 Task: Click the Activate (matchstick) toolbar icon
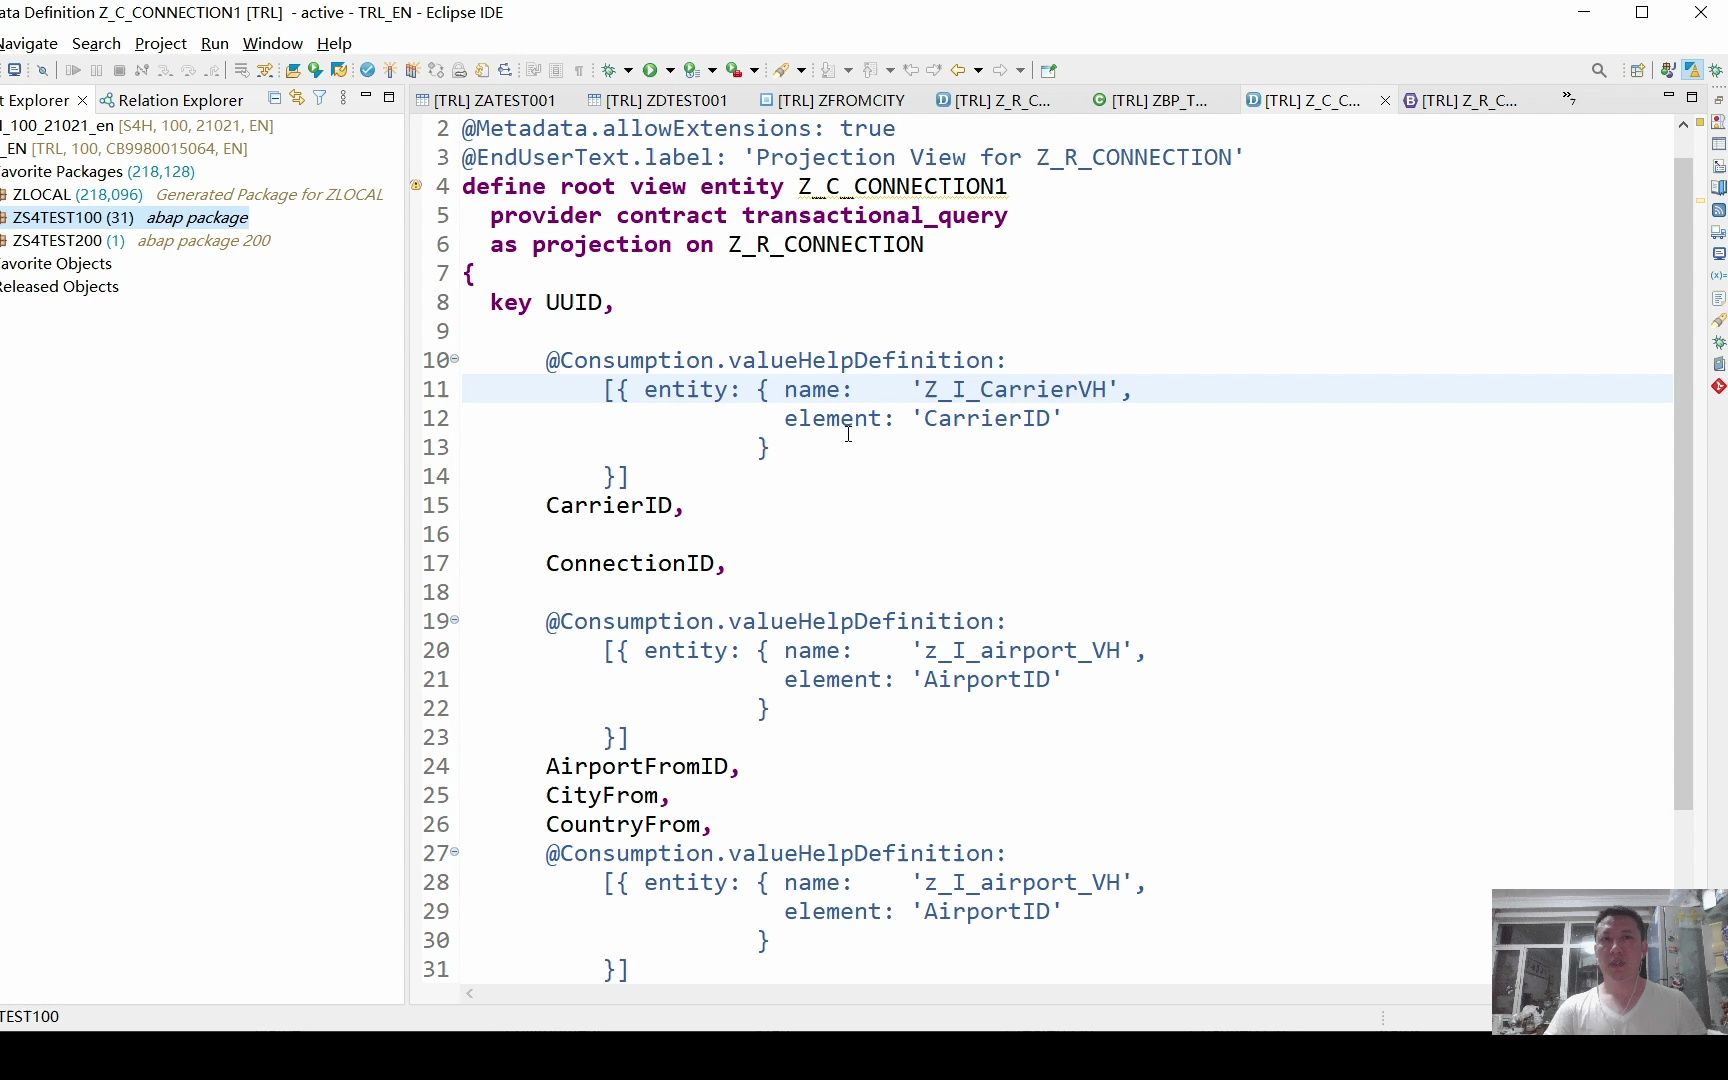point(390,70)
